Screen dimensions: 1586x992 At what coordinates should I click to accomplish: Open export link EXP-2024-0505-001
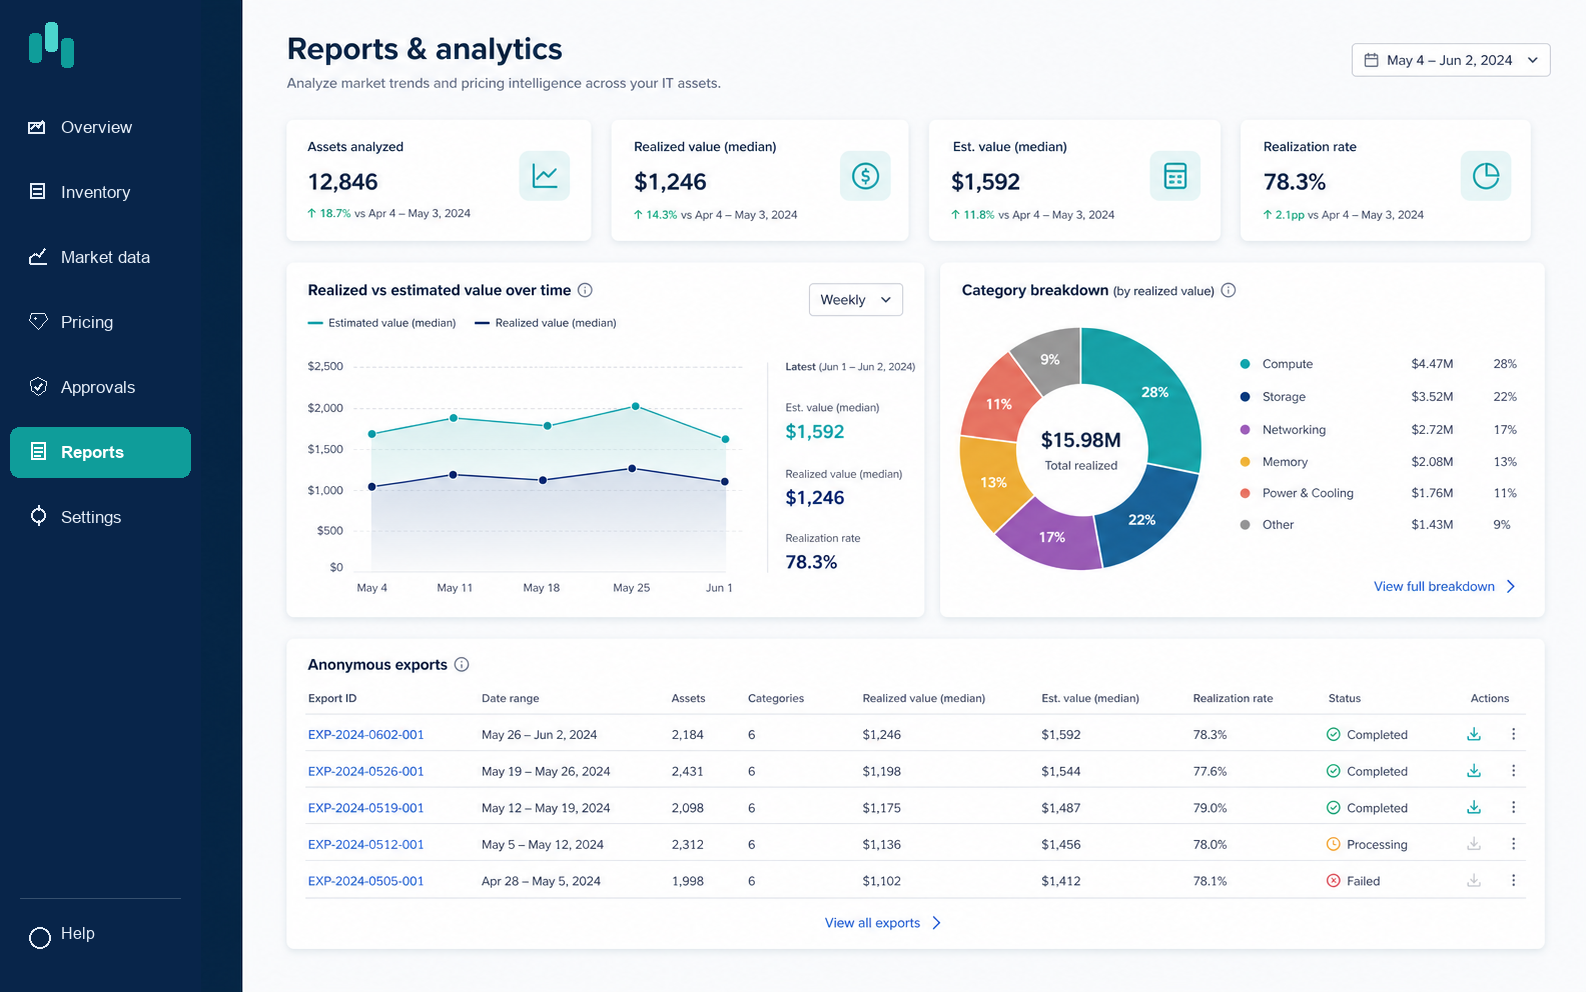[x=366, y=881]
